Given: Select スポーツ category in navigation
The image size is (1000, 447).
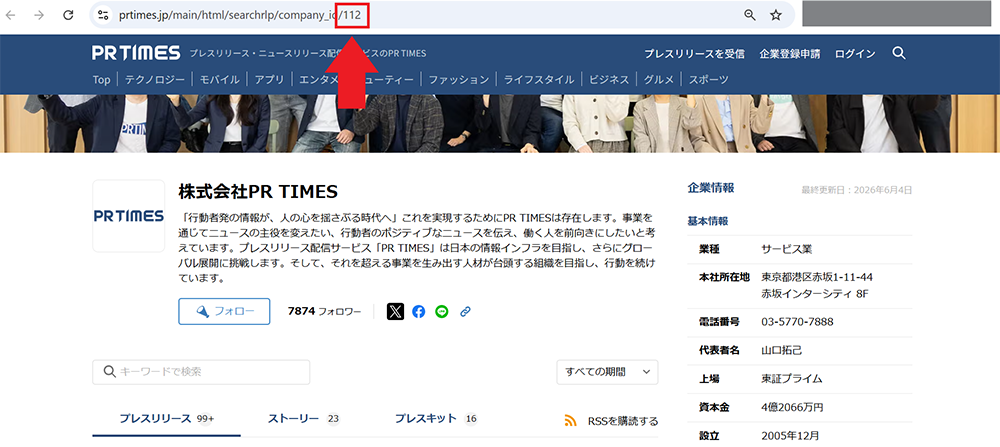Looking at the screenshot, I should coord(708,80).
